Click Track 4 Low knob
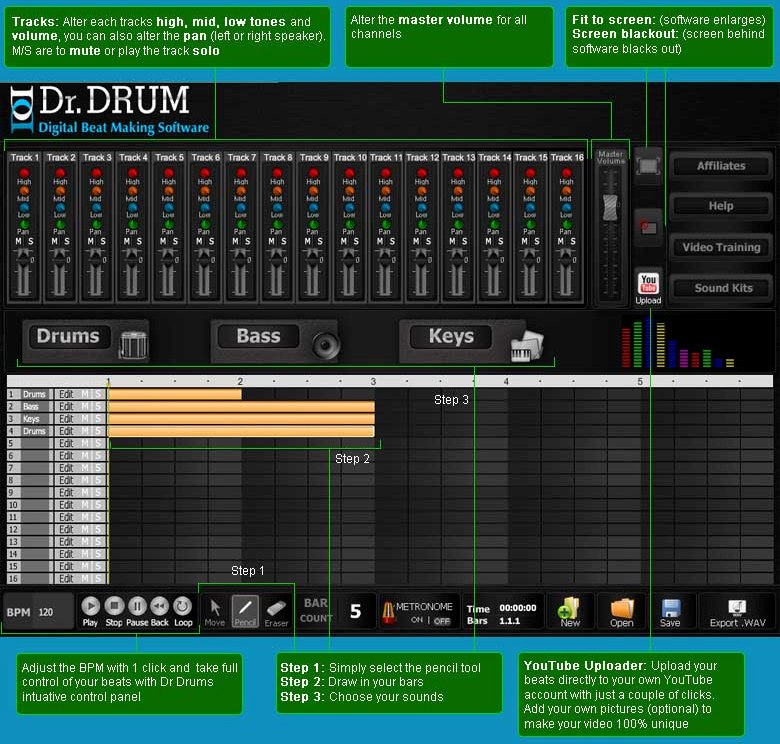 [x=133, y=207]
